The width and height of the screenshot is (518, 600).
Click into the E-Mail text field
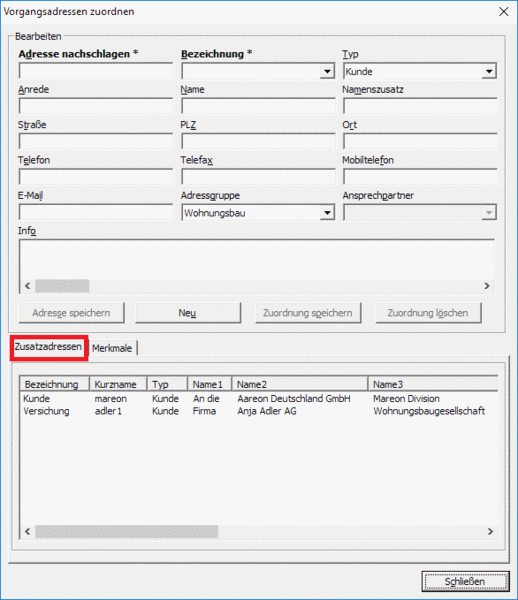pyautogui.click(x=96, y=213)
